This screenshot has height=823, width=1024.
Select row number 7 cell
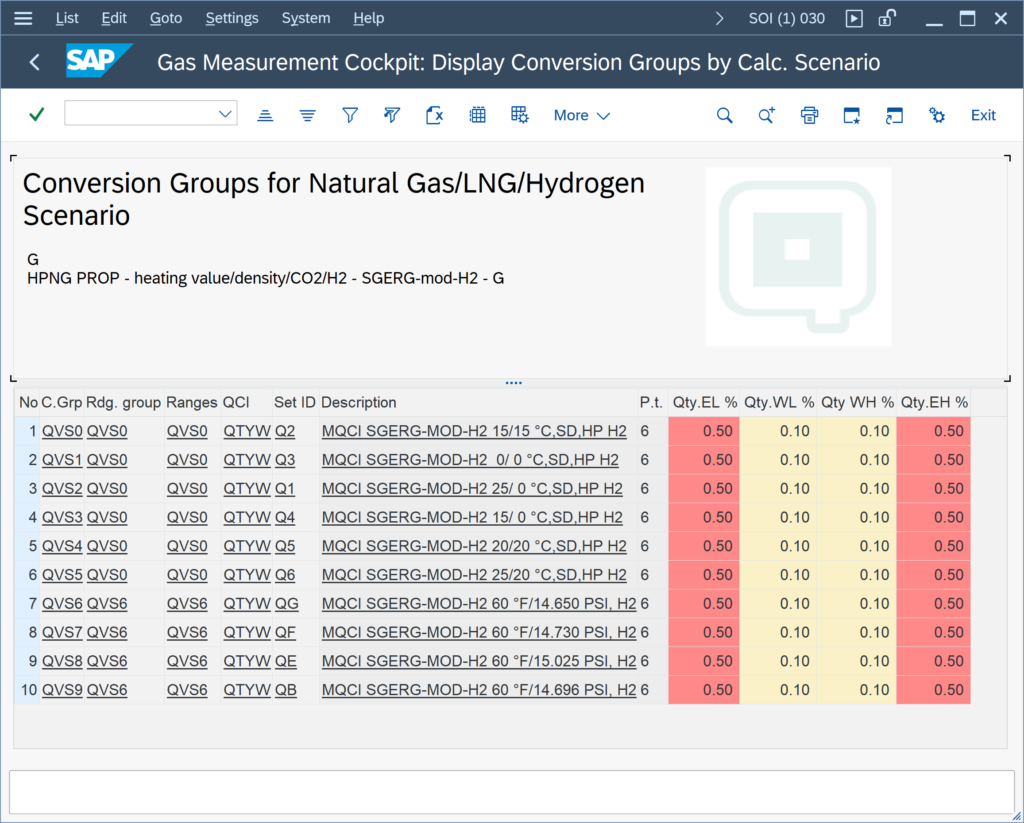coord(27,604)
